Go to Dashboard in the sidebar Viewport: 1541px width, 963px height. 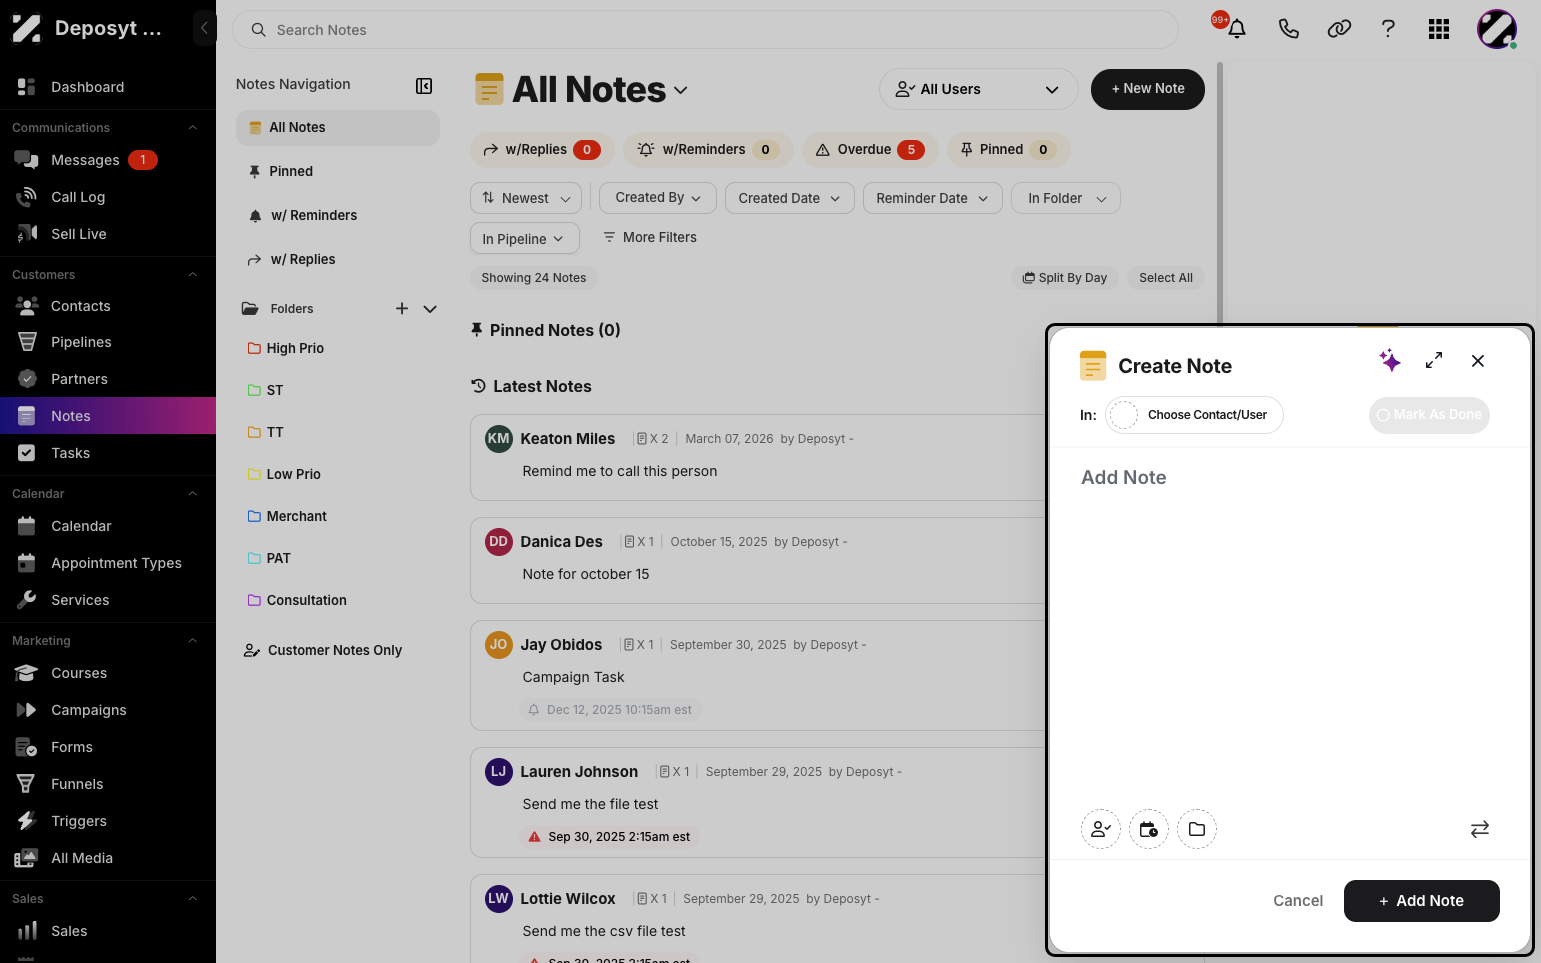[108, 87]
